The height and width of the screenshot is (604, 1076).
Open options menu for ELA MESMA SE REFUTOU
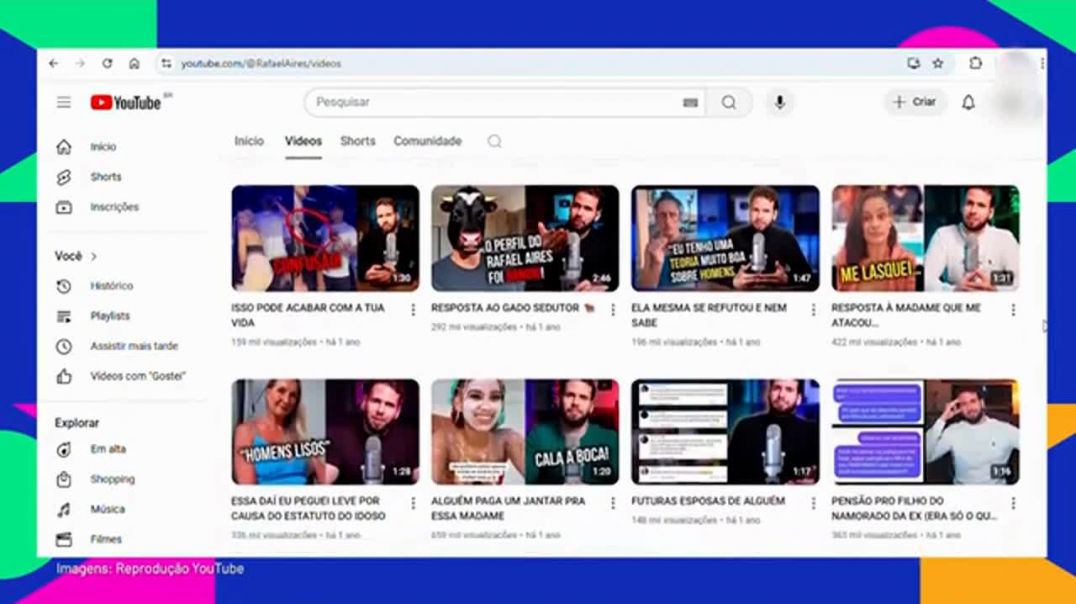813,310
